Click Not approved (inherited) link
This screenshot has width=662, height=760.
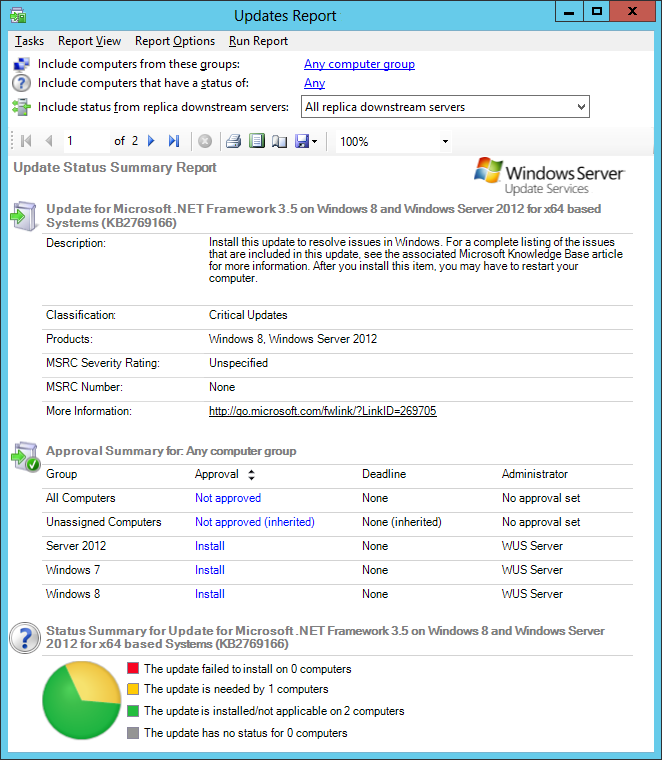click(x=254, y=522)
